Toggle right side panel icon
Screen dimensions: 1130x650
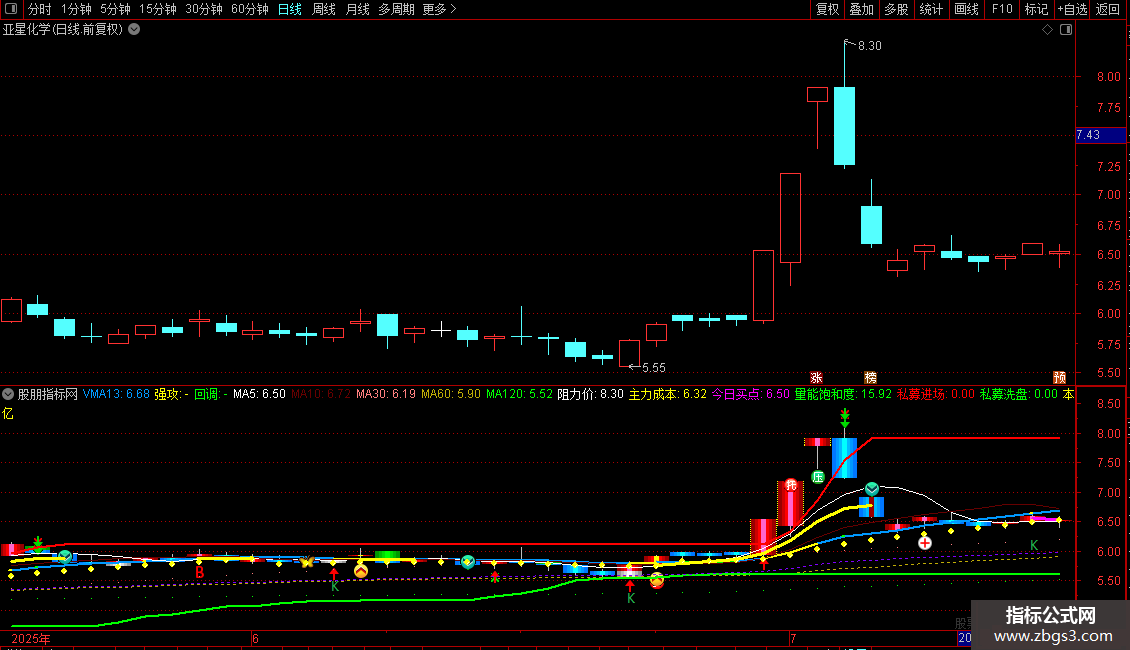[1066, 30]
